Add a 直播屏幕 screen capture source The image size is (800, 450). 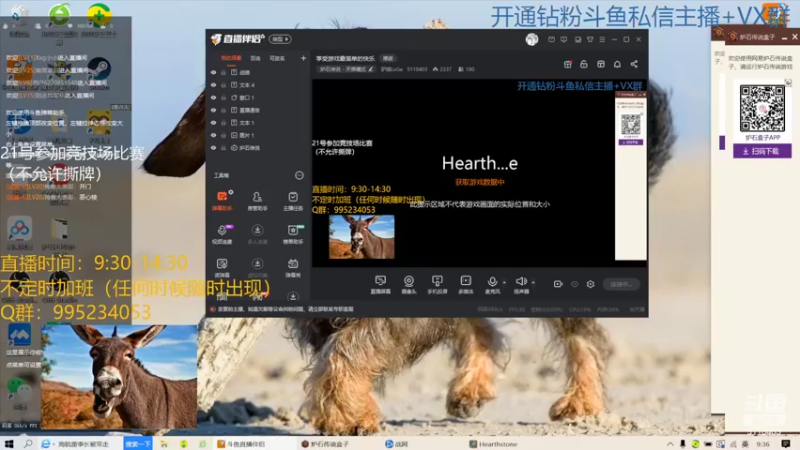[x=381, y=284]
